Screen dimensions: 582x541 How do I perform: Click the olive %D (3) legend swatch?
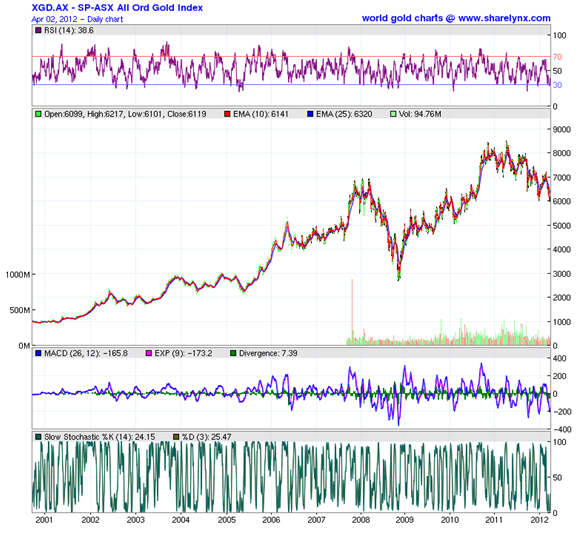[176, 437]
